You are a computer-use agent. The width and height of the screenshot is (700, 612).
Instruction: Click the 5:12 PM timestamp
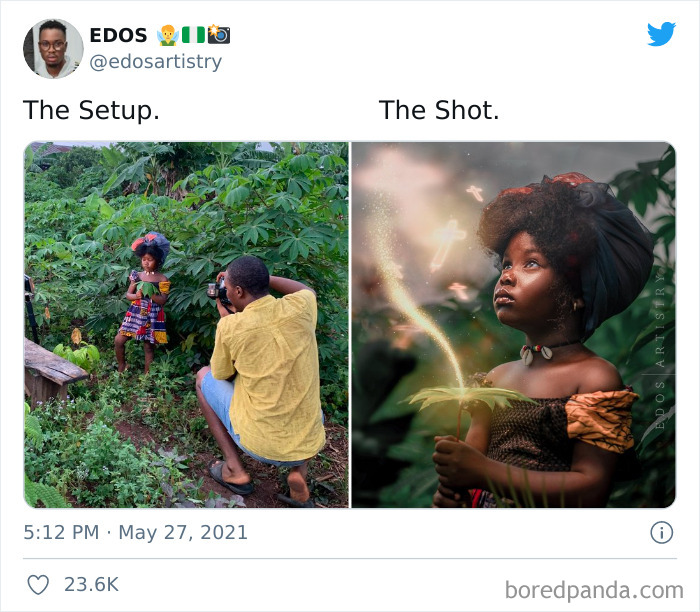(61, 532)
